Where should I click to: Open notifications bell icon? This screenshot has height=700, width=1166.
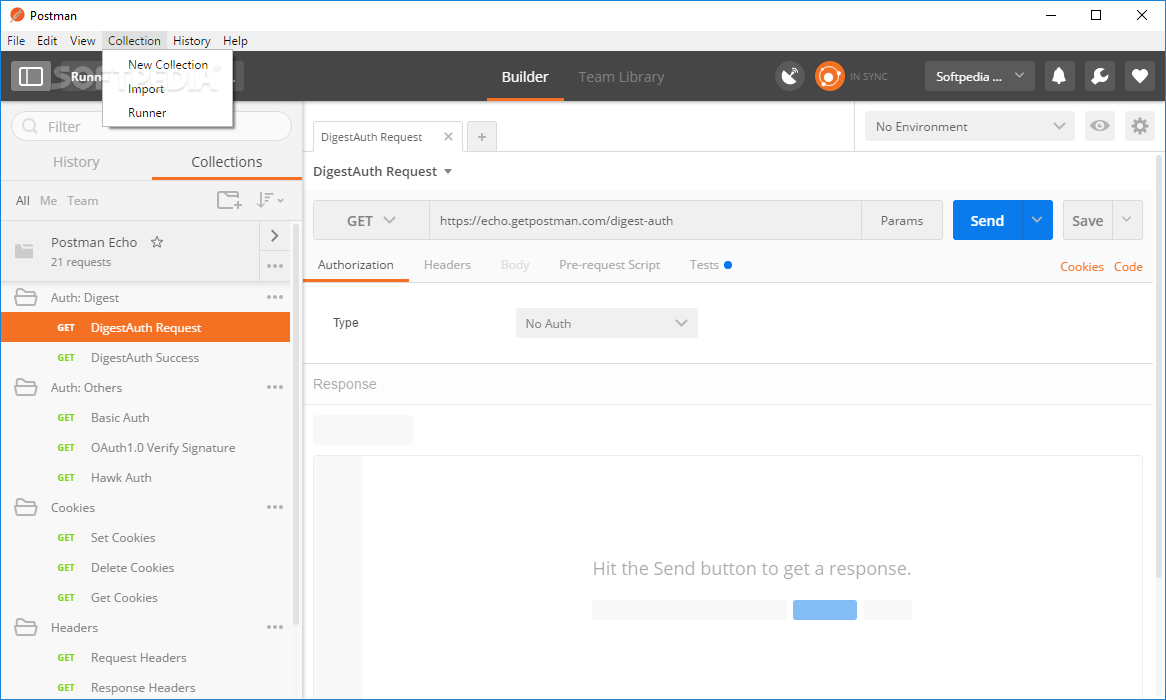coord(1059,76)
